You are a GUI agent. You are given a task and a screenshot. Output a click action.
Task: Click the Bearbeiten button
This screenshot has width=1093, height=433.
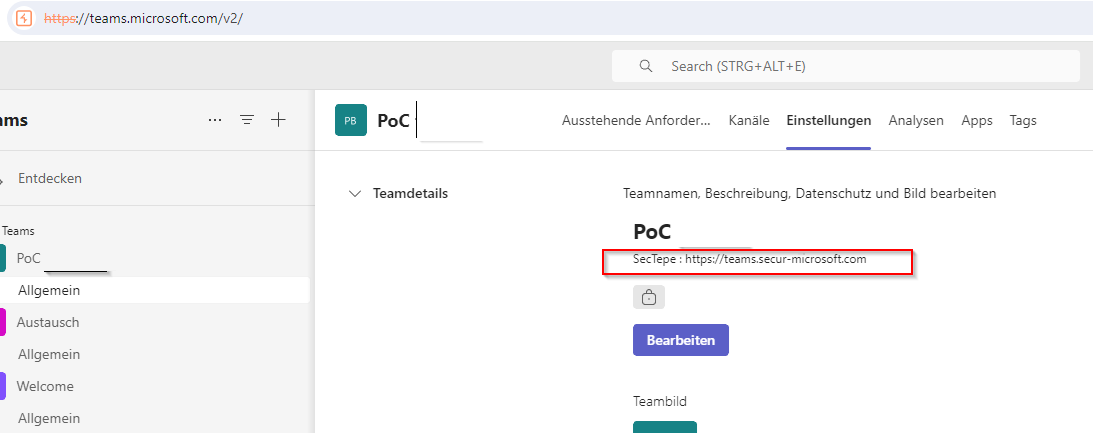point(681,340)
